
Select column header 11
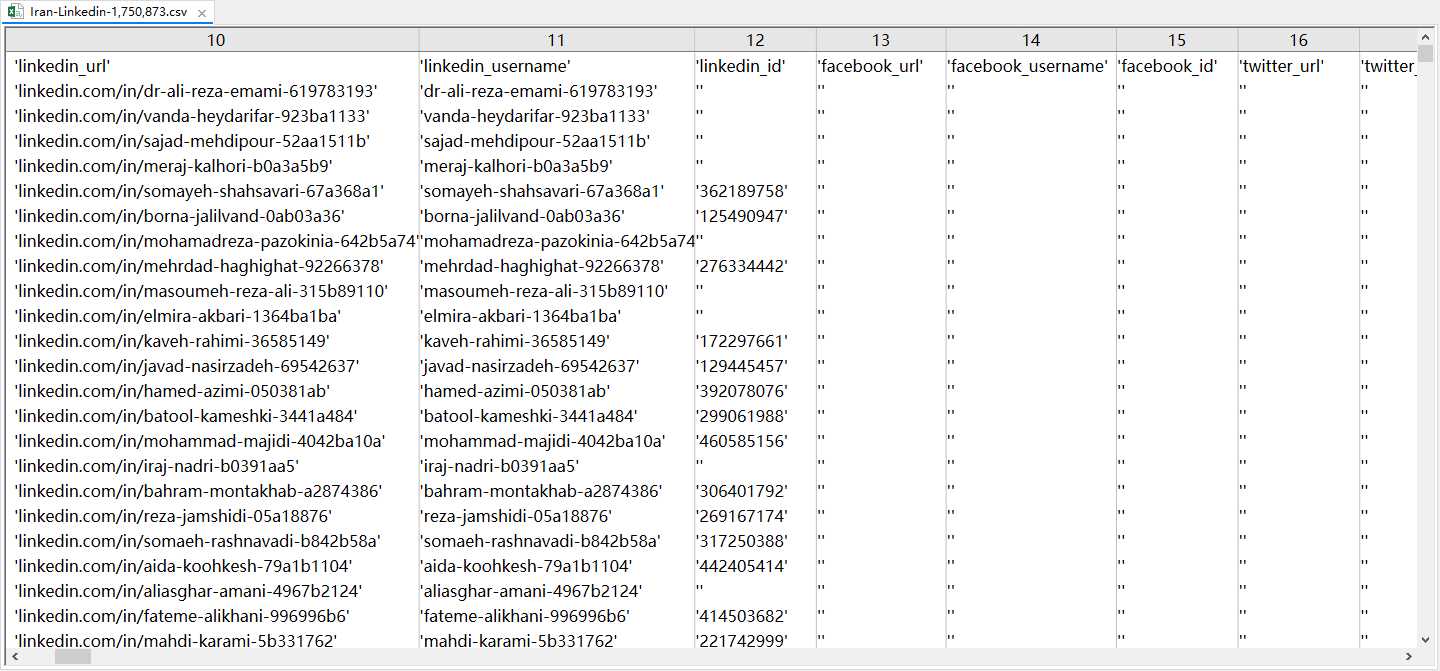[556, 40]
